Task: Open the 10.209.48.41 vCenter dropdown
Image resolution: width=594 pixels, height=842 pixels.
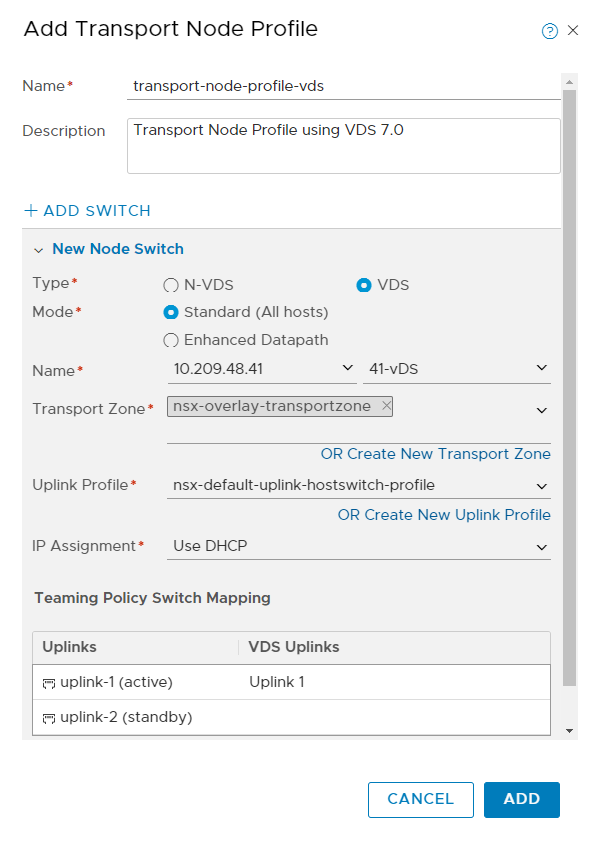Action: [x=262, y=369]
